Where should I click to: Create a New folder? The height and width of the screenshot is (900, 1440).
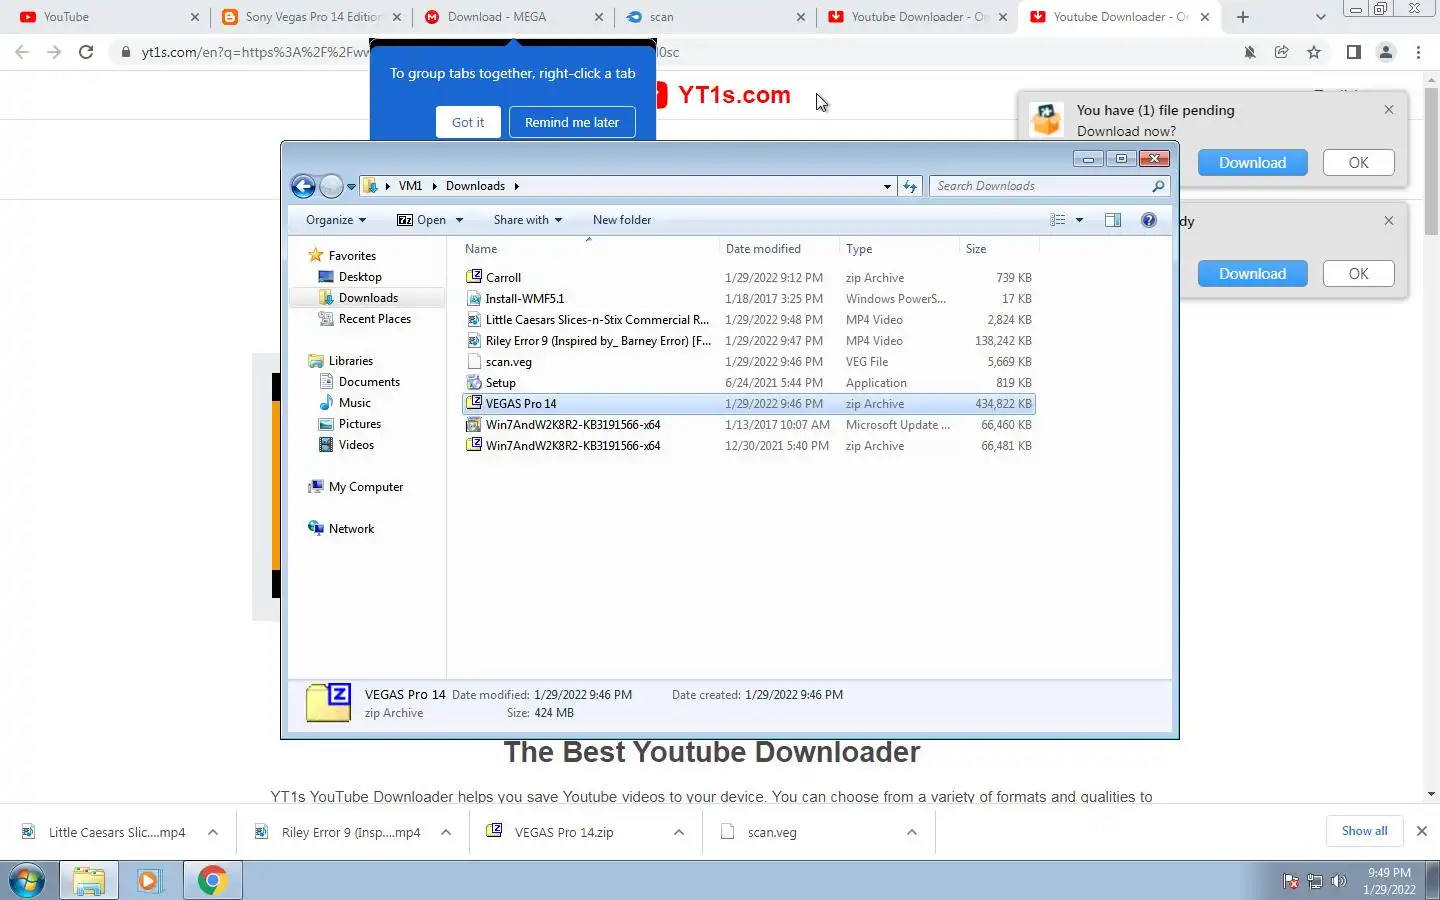click(622, 220)
